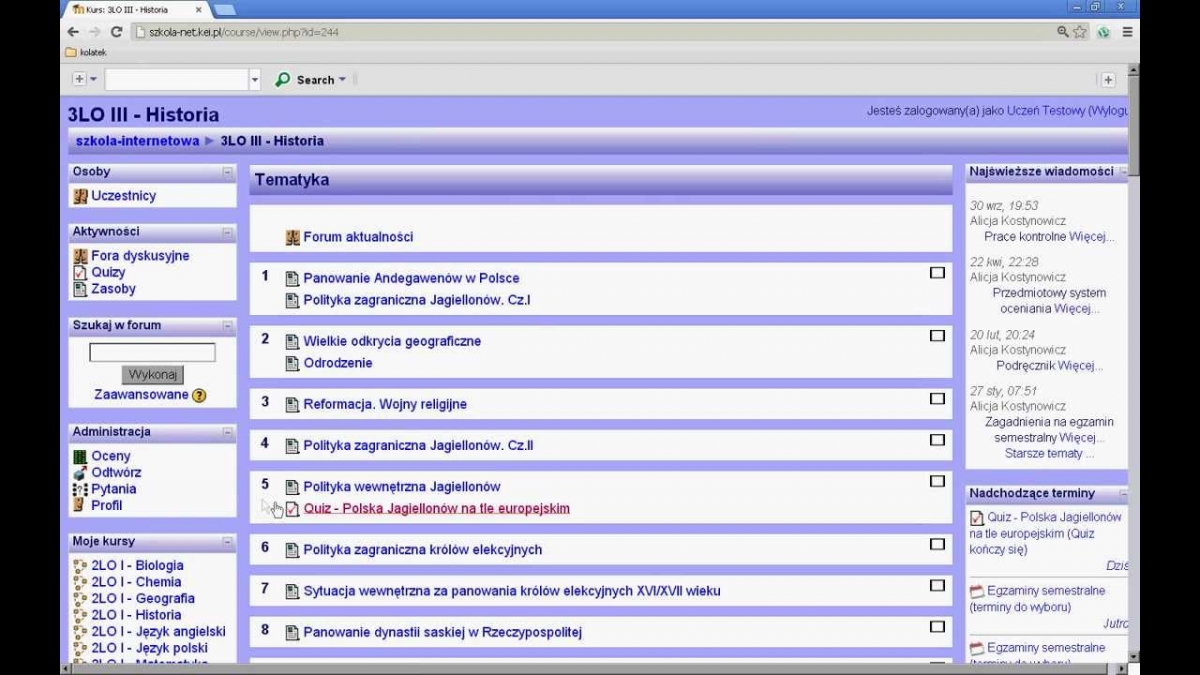Image resolution: width=1200 pixels, height=675 pixels.
Task: Toggle the square box for topic 1
Action: click(937, 273)
